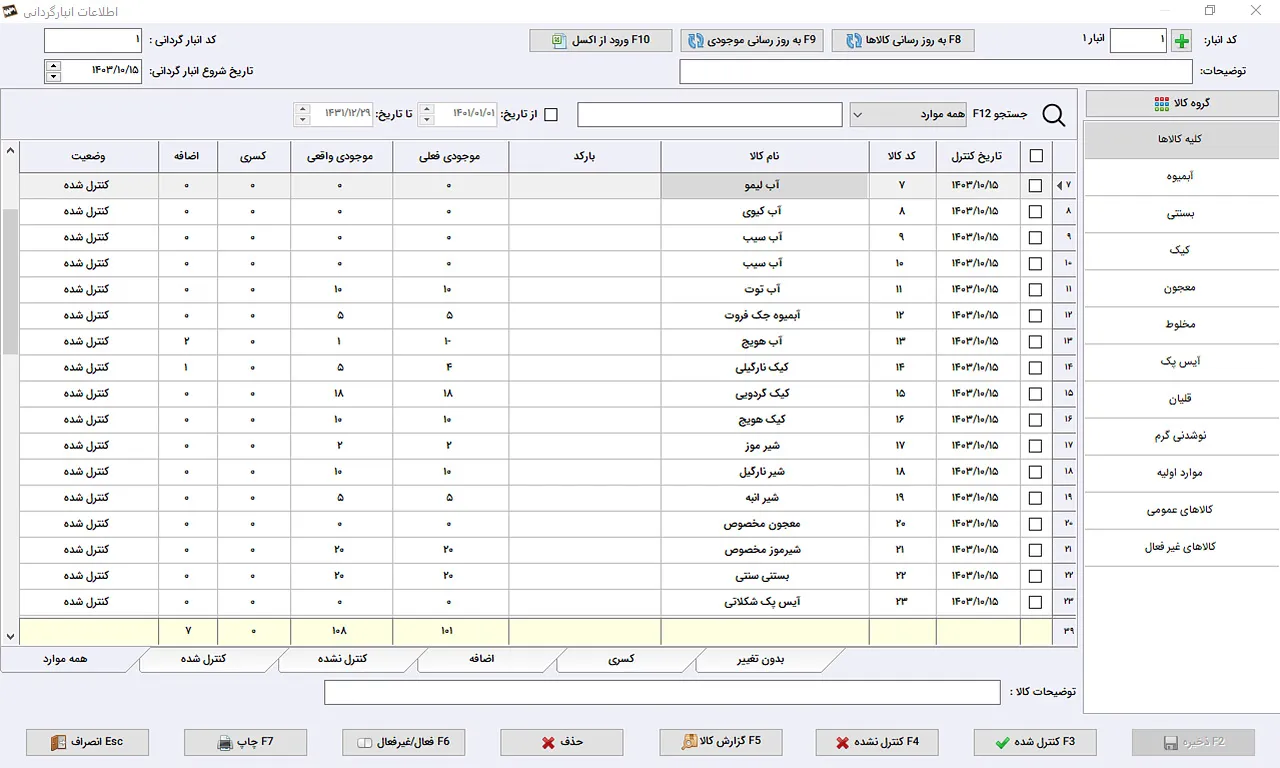Select کالاهای غیر فعال in sidebar

(1182, 547)
